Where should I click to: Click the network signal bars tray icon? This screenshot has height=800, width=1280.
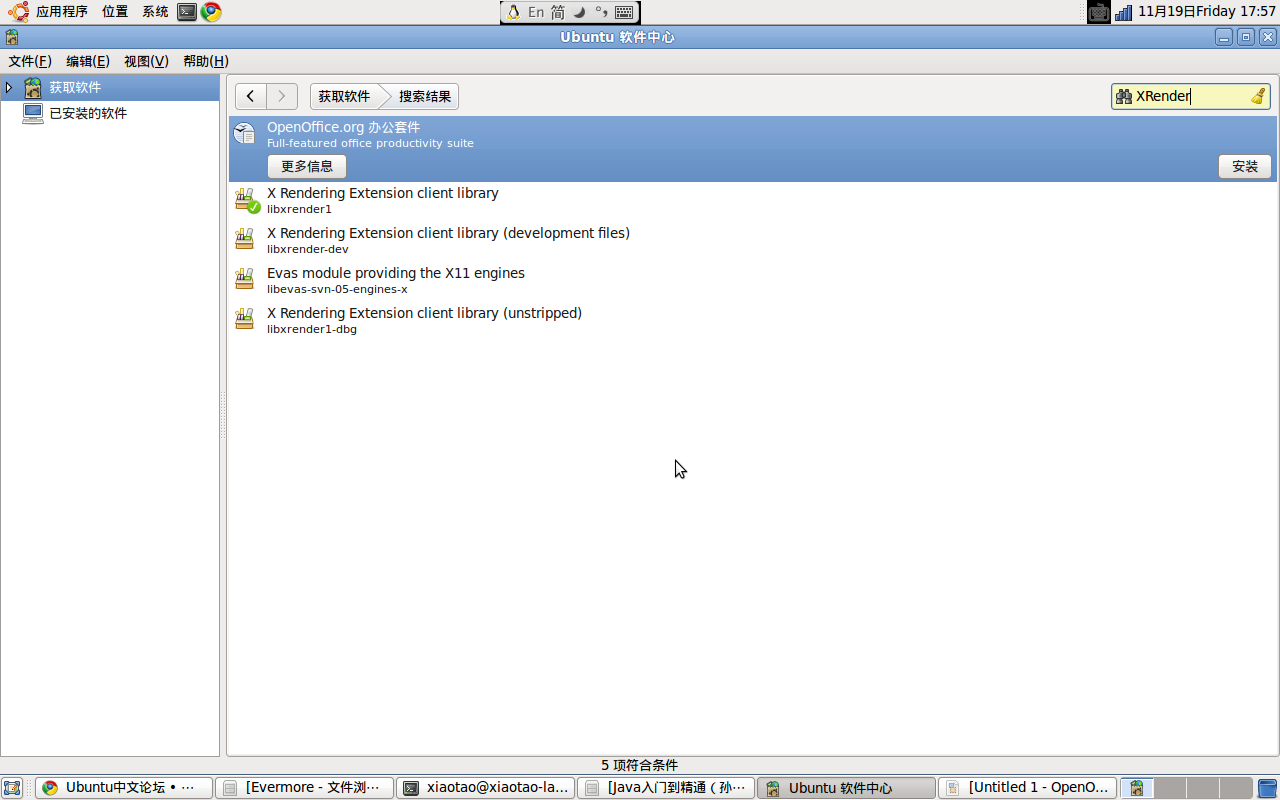1123,12
